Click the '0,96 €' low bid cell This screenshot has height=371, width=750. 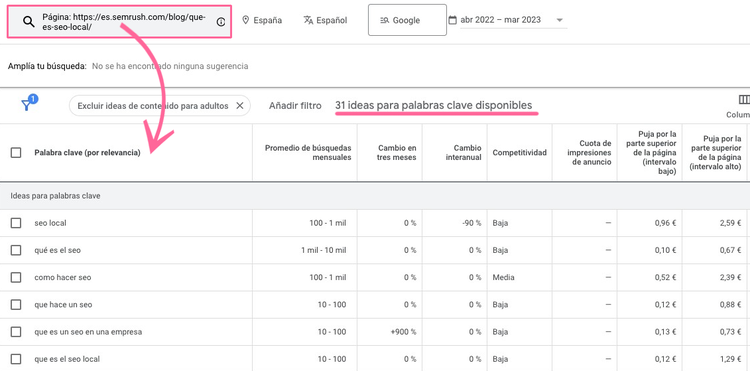(665, 223)
